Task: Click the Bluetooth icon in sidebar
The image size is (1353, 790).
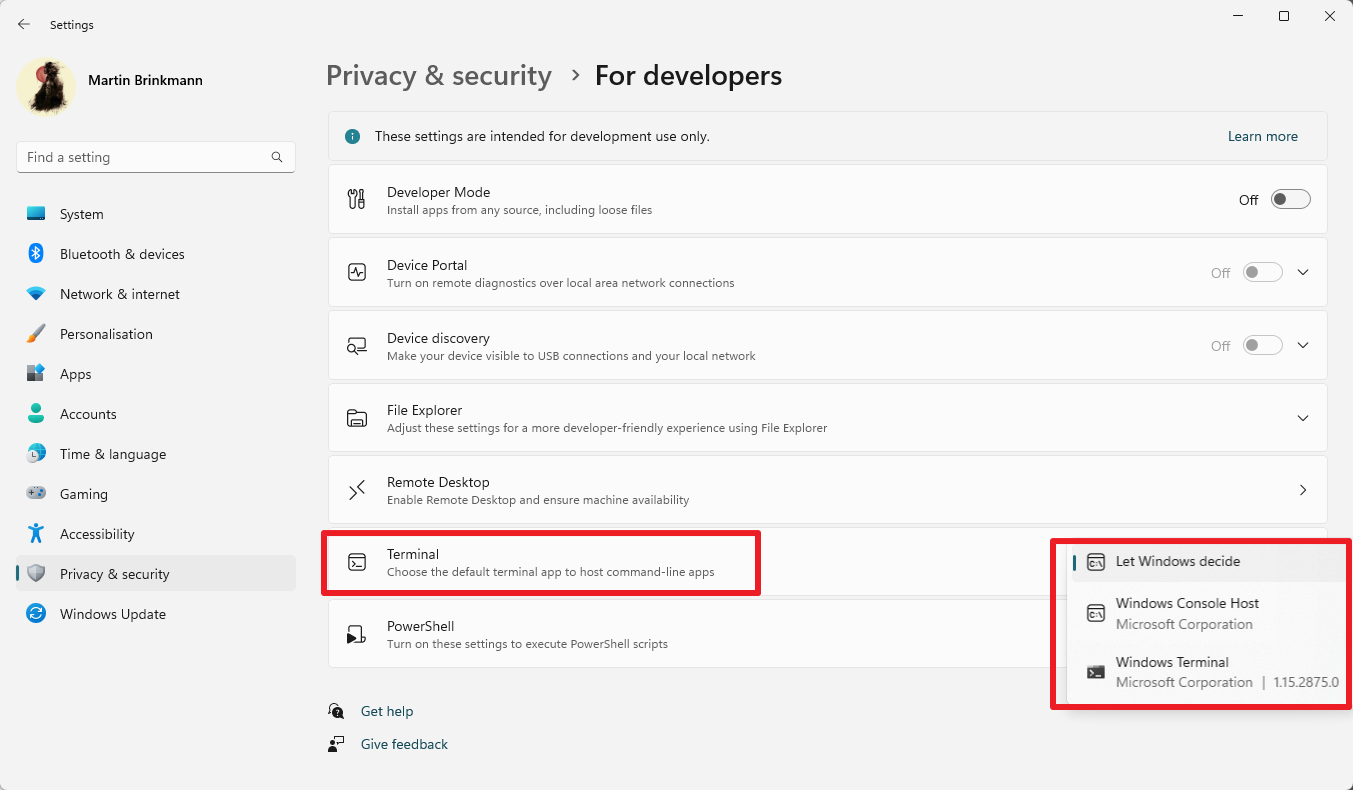Action: tap(36, 254)
